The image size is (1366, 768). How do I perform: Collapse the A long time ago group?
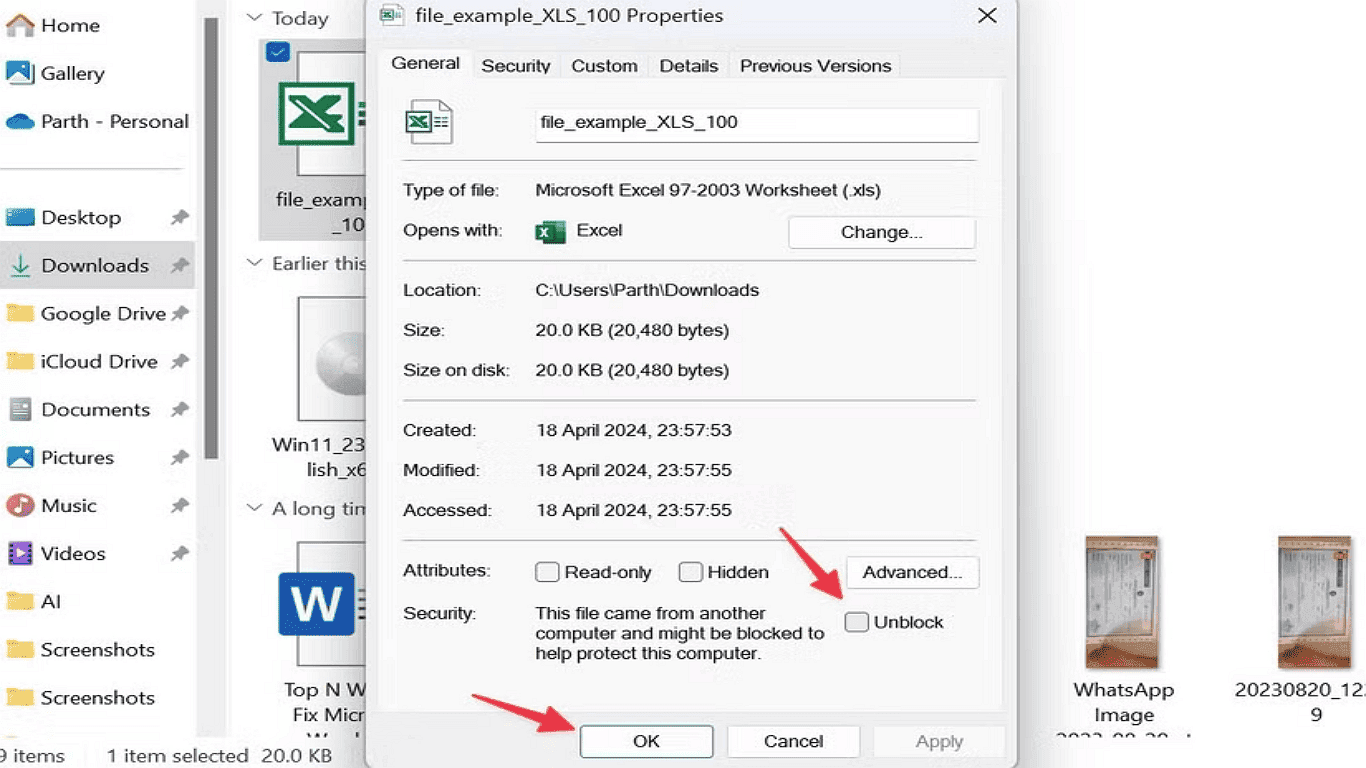(x=254, y=508)
